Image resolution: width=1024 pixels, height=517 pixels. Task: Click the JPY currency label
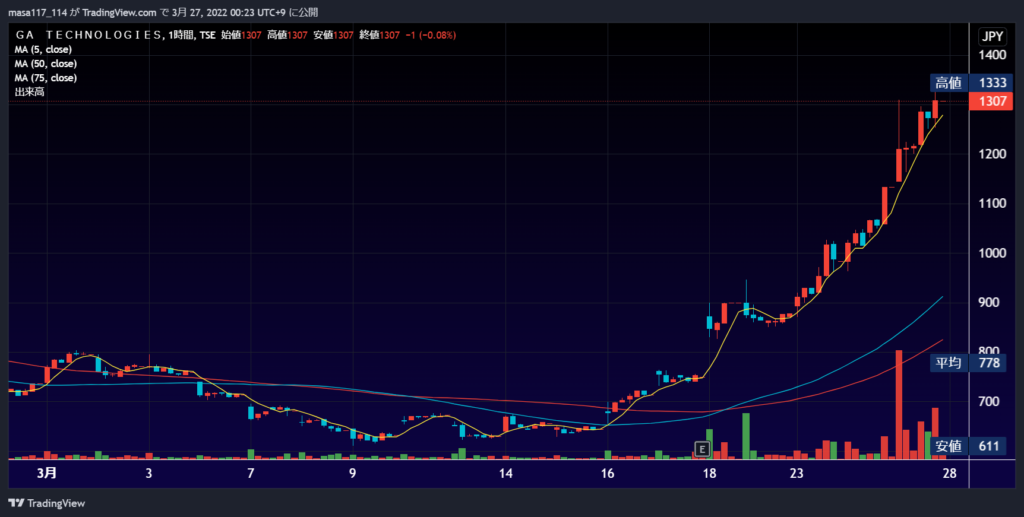click(x=991, y=37)
